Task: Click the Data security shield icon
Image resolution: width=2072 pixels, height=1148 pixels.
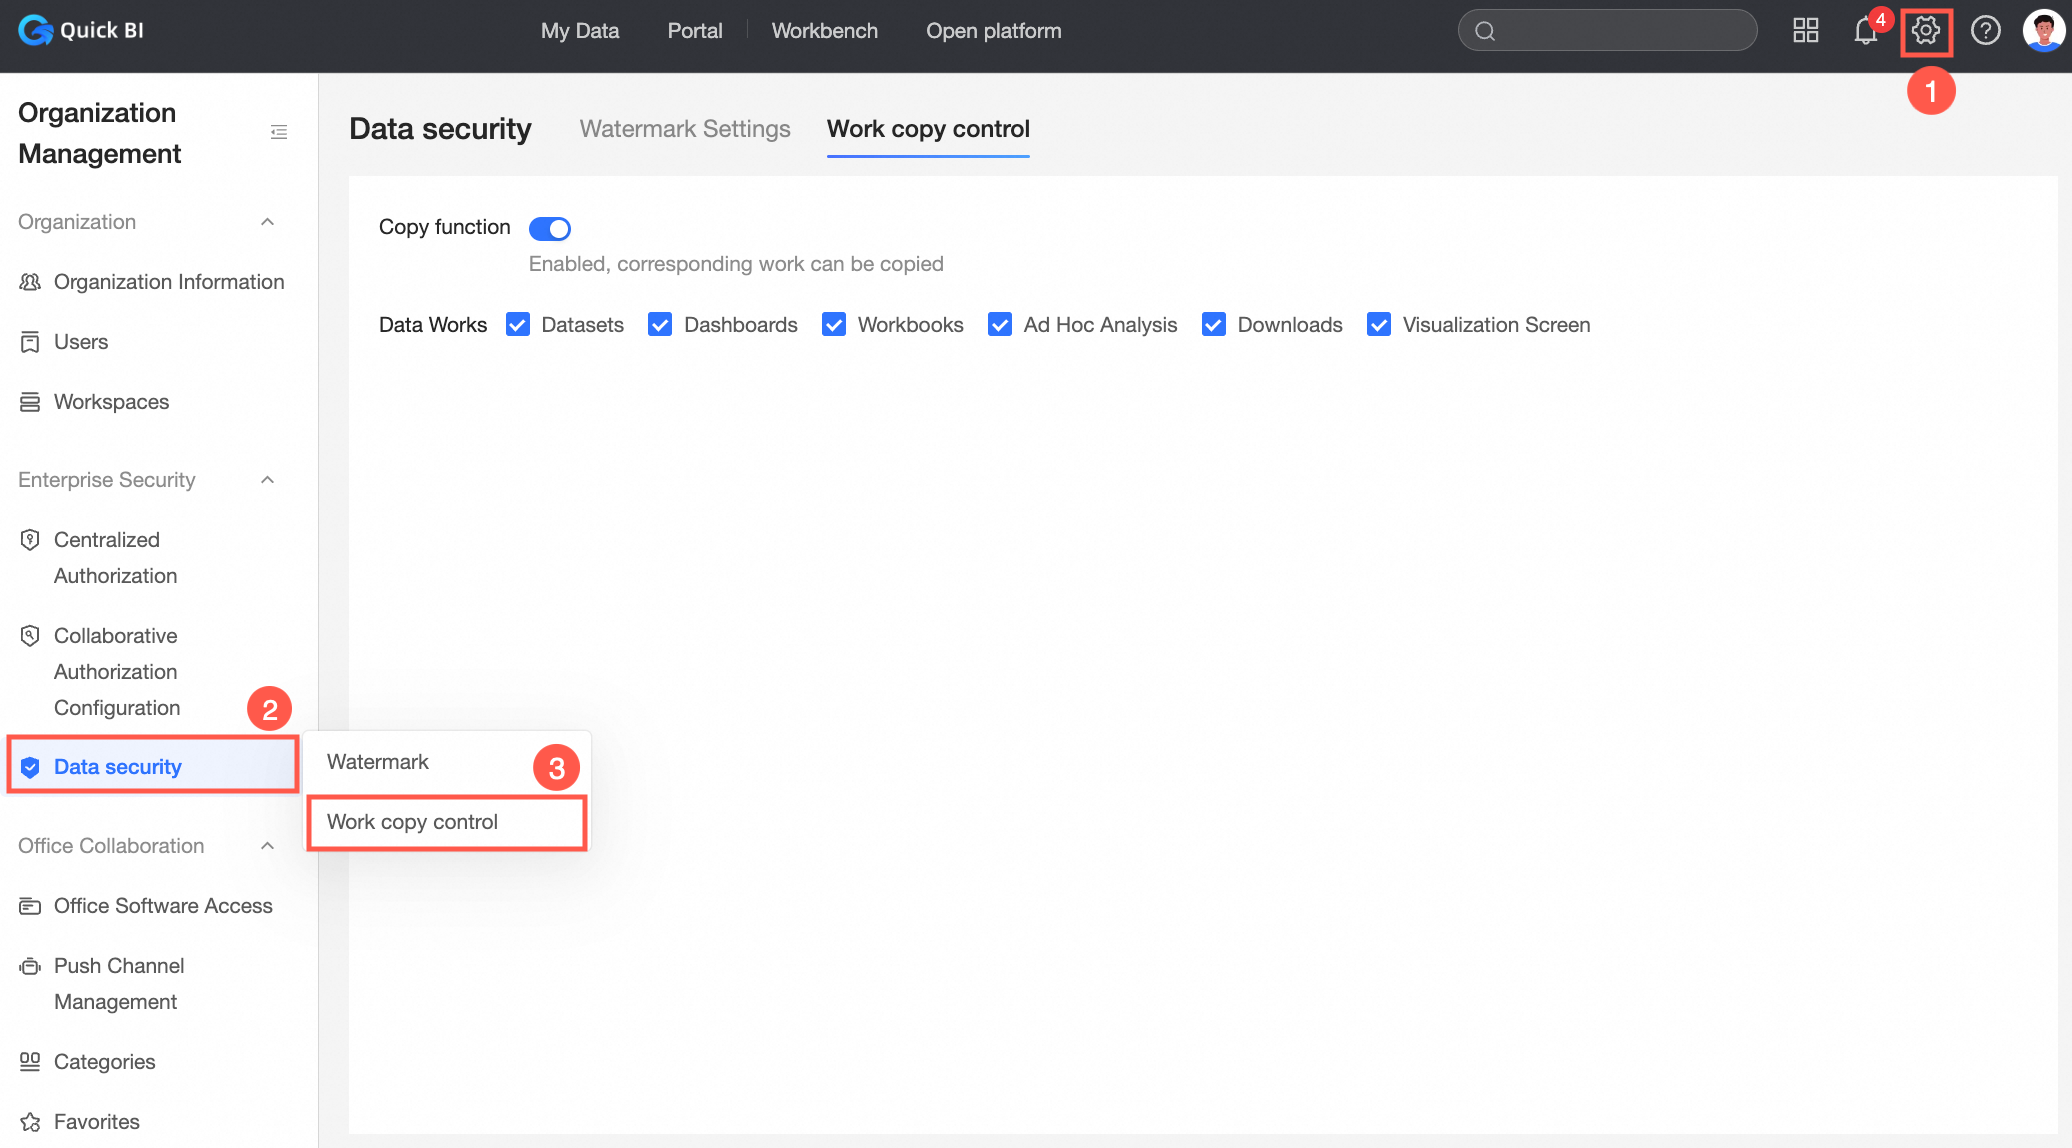Action: click(x=30, y=767)
